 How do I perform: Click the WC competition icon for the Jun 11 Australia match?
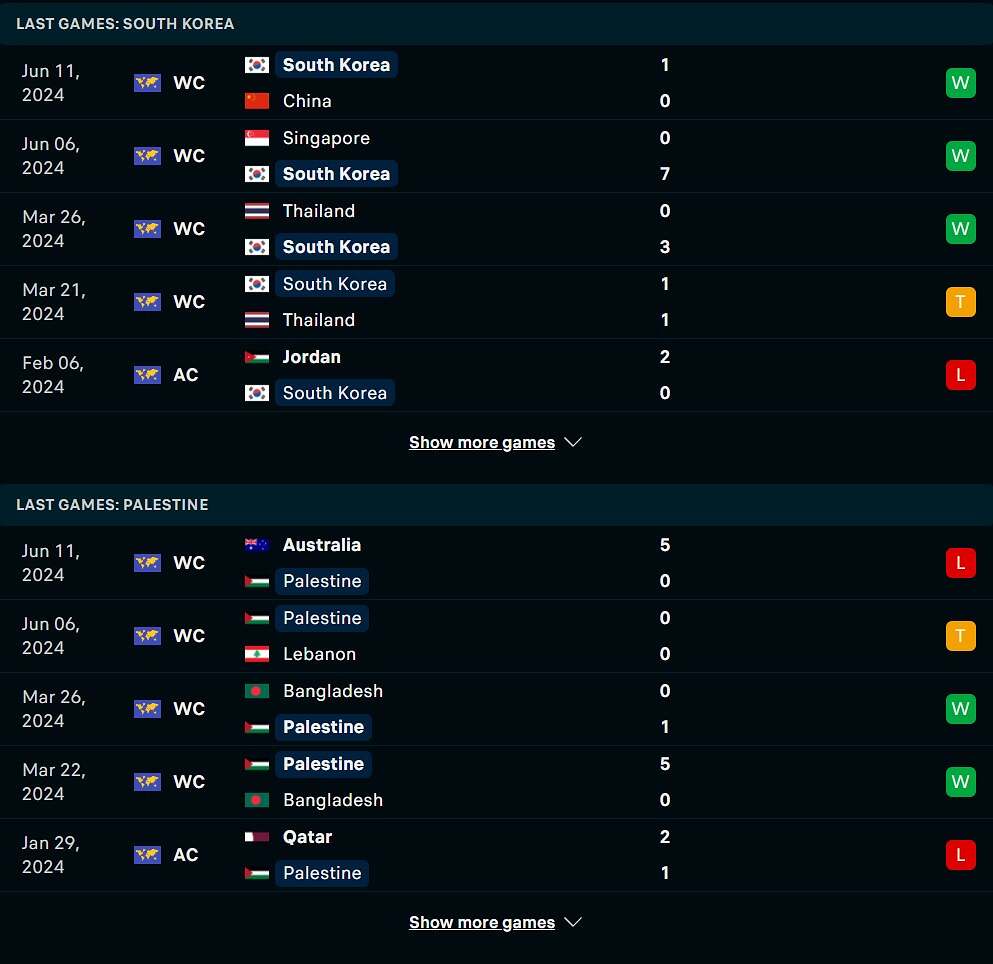pos(147,562)
